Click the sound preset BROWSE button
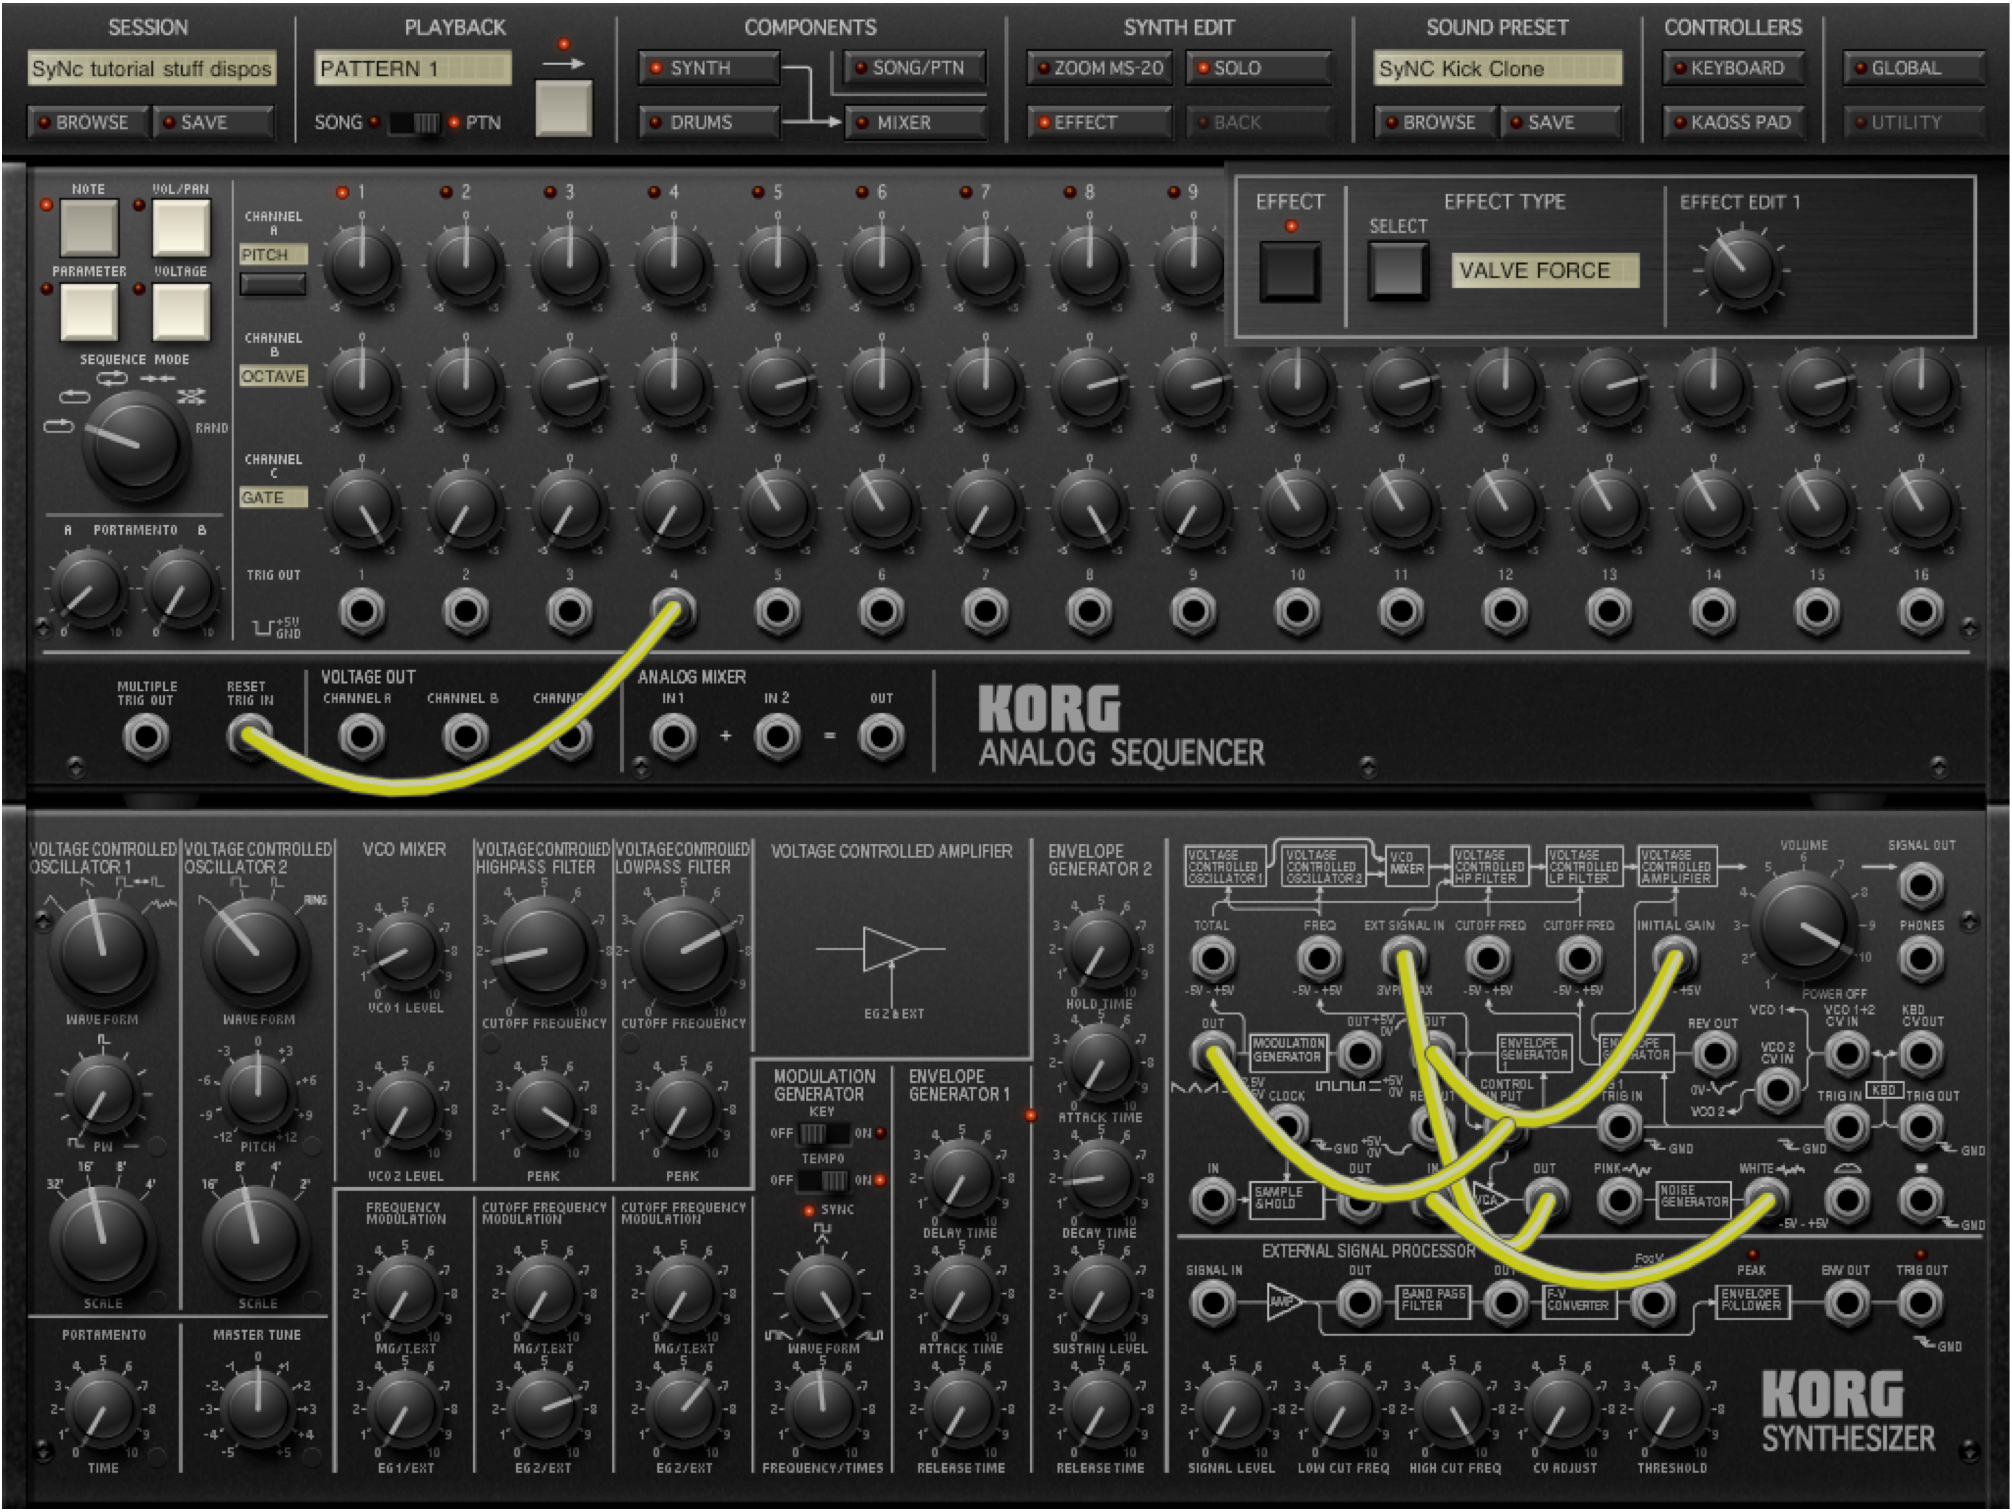The image size is (2012, 1512). (x=1436, y=122)
